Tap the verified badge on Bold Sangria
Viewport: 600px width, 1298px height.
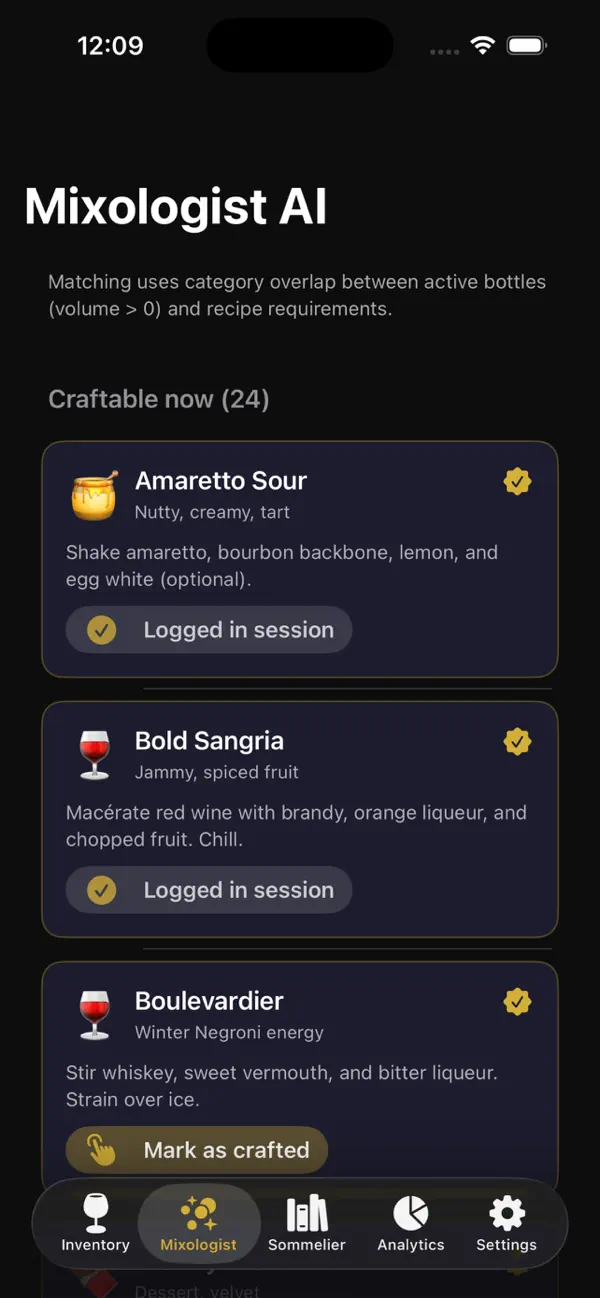pos(517,742)
